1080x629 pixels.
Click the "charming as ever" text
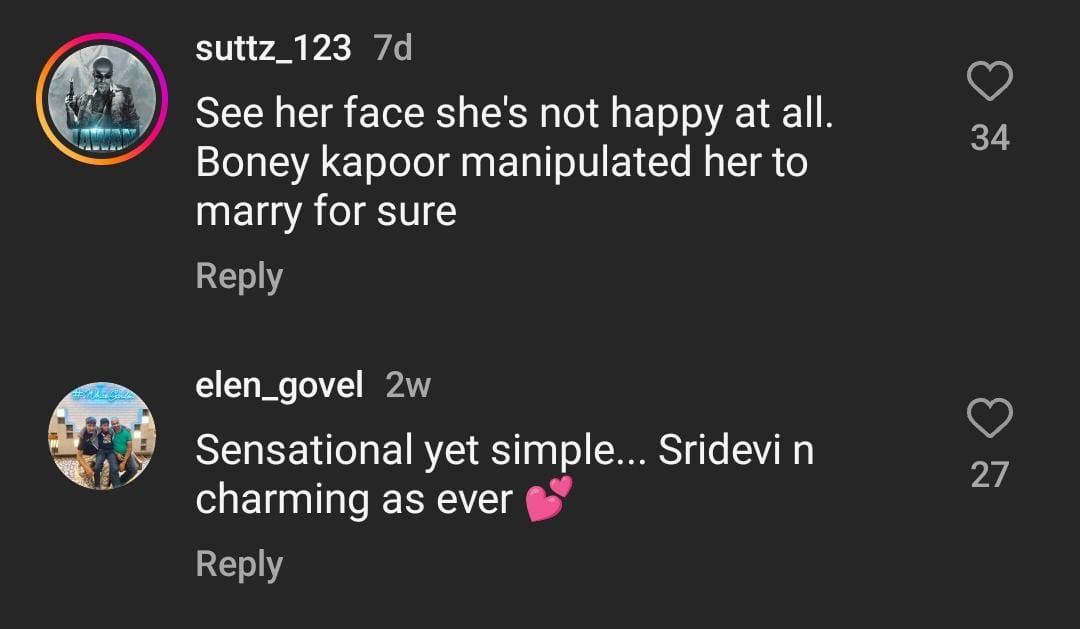point(354,499)
